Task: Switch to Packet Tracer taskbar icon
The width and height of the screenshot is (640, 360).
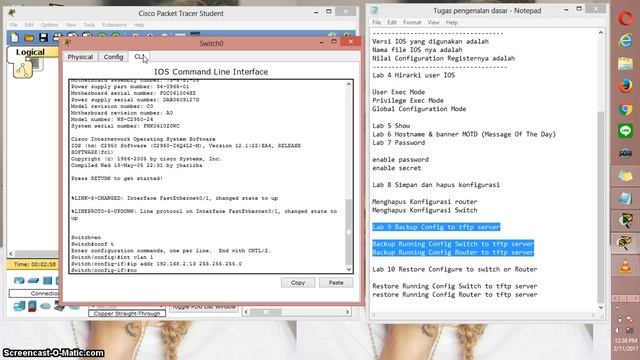Action: 625,243
